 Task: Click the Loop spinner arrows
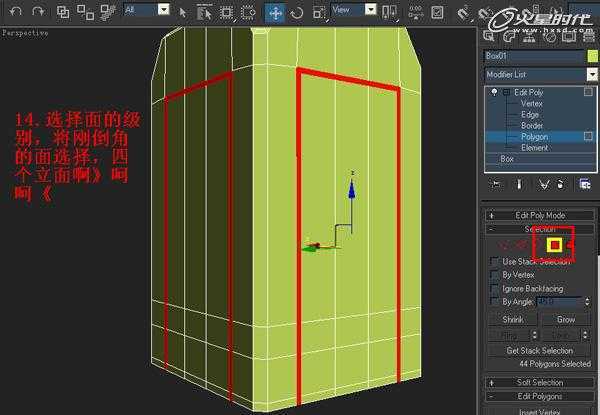[x=585, y=335]
